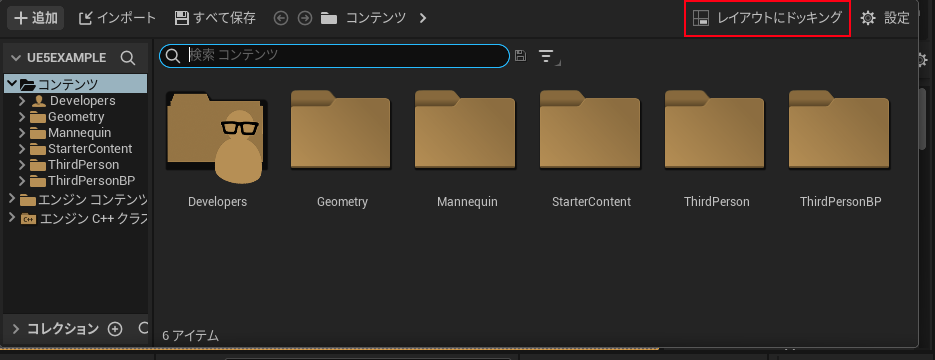This screenshot has height=360, width=935.
Task: Go forward with the history forward arrow
Action: 305,18
